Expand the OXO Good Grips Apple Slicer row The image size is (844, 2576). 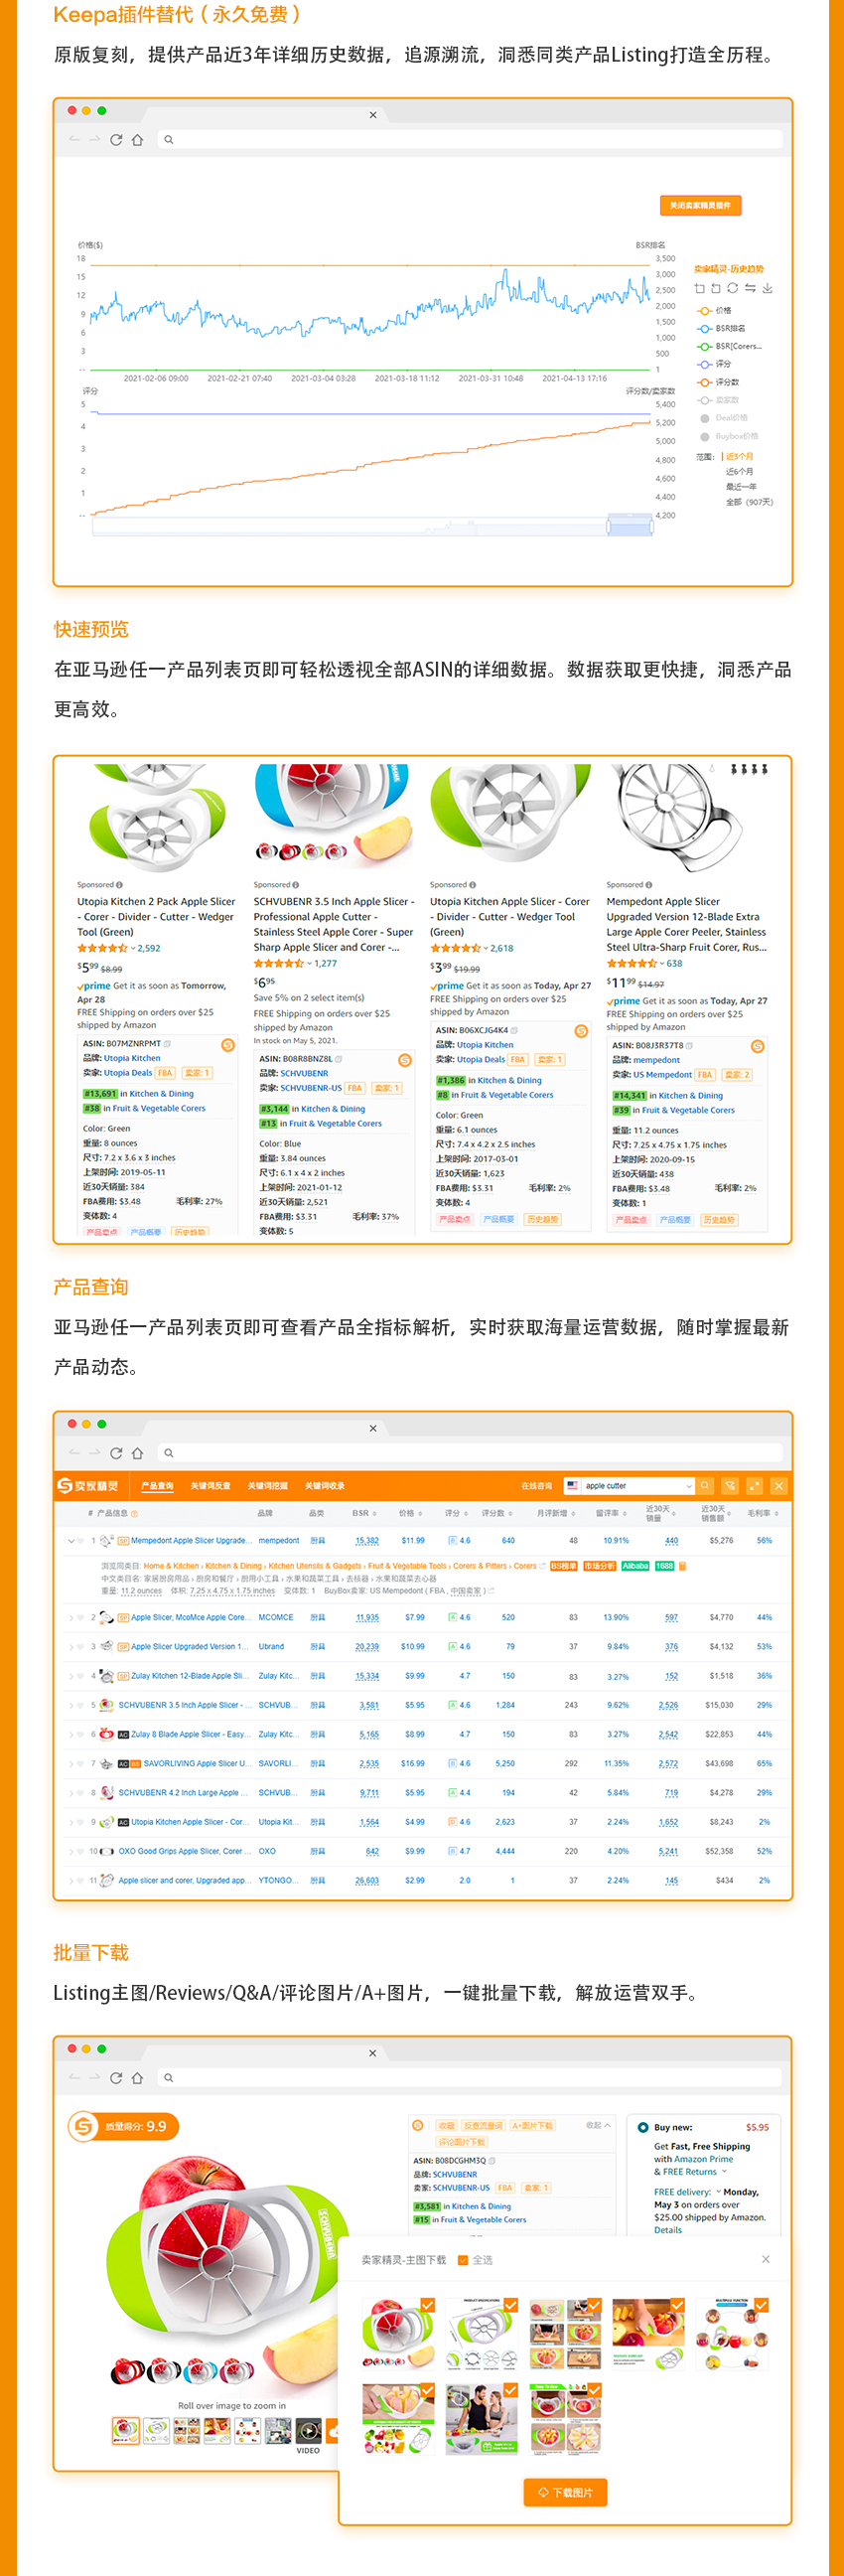71,1851
